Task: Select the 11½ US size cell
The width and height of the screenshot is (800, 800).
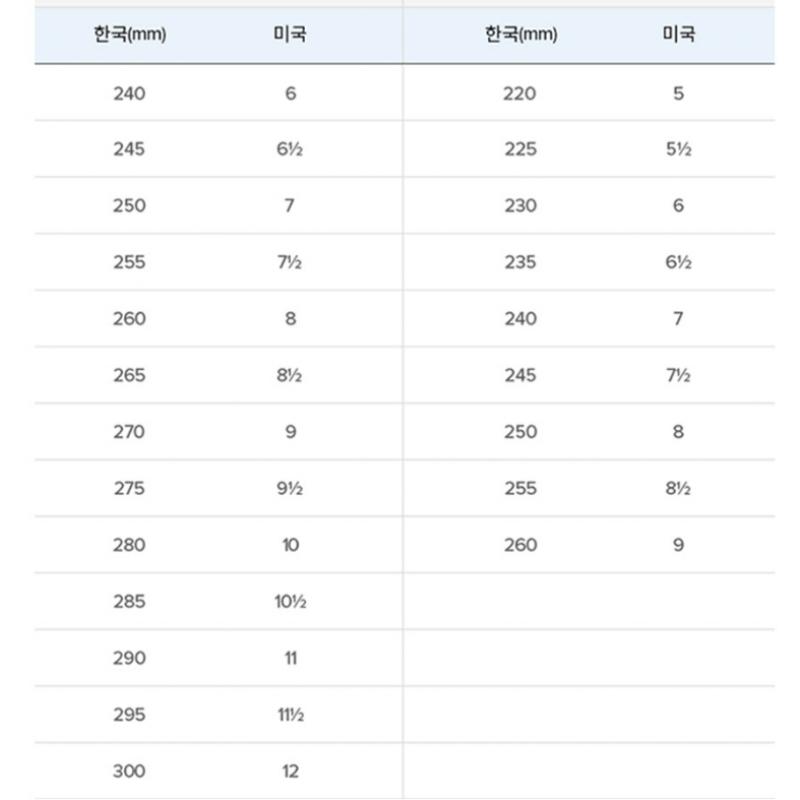Action: coord(290,715)
